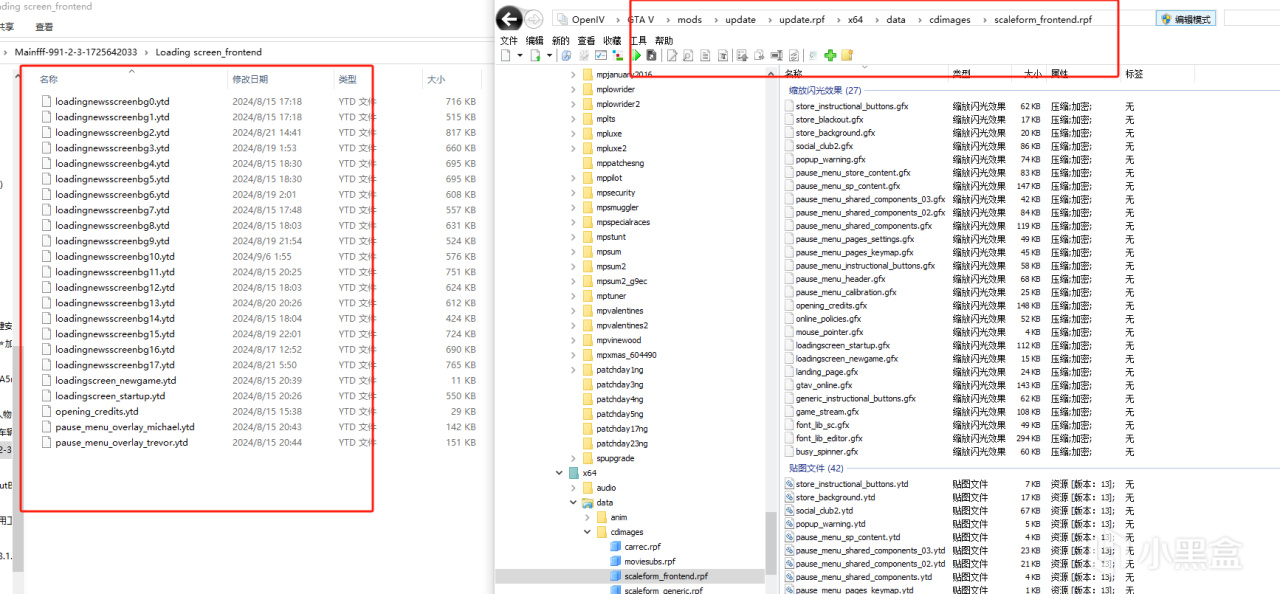The width and height of the screenshot is (1280, 594).
Task: Open the 工具 menu in OpenIV
Action: (638, 41)
